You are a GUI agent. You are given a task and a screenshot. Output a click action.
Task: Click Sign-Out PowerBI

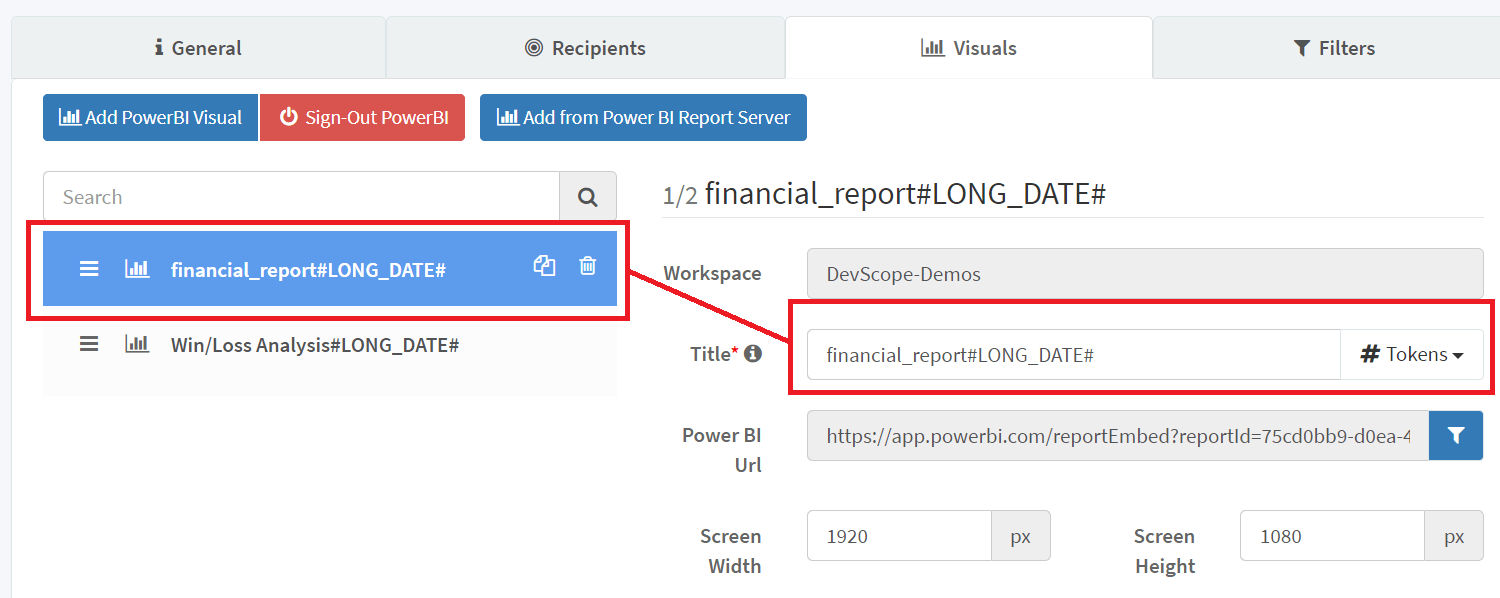[362, 117]
